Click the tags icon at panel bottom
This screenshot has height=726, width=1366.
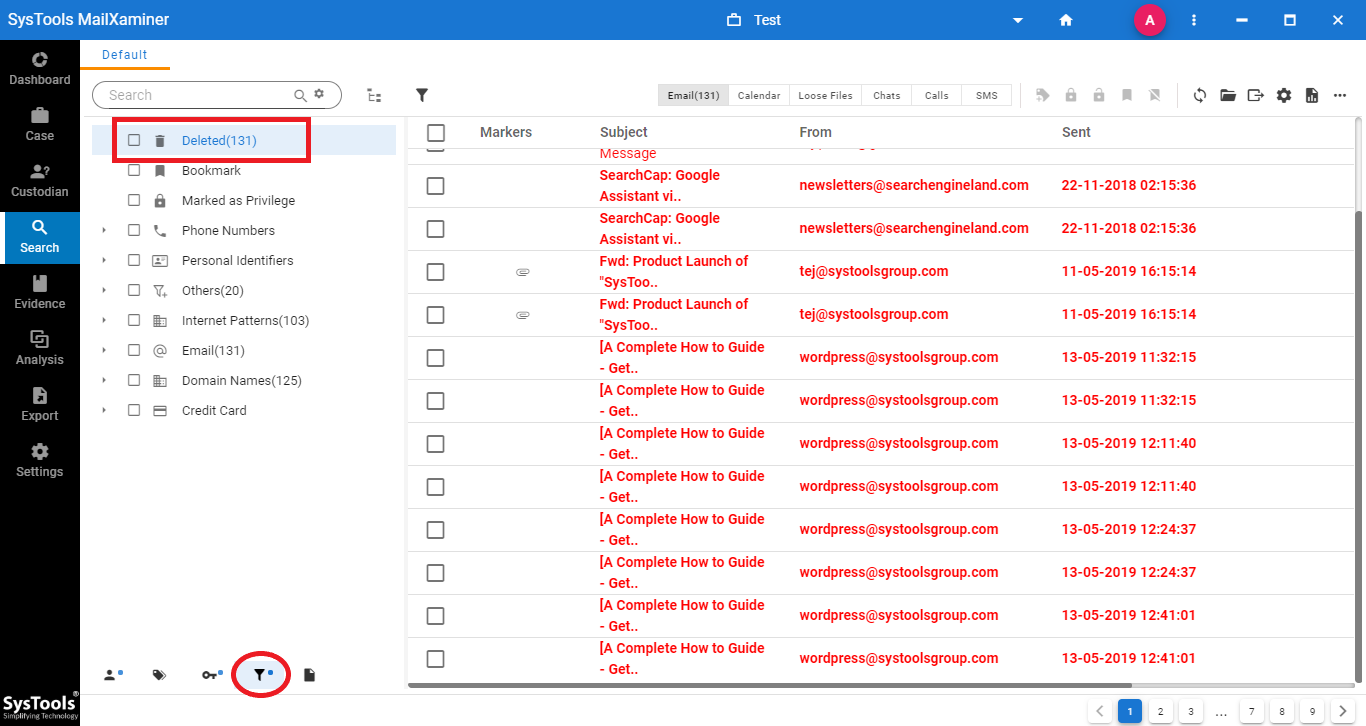pyautogui.click(x=159, y=675)
